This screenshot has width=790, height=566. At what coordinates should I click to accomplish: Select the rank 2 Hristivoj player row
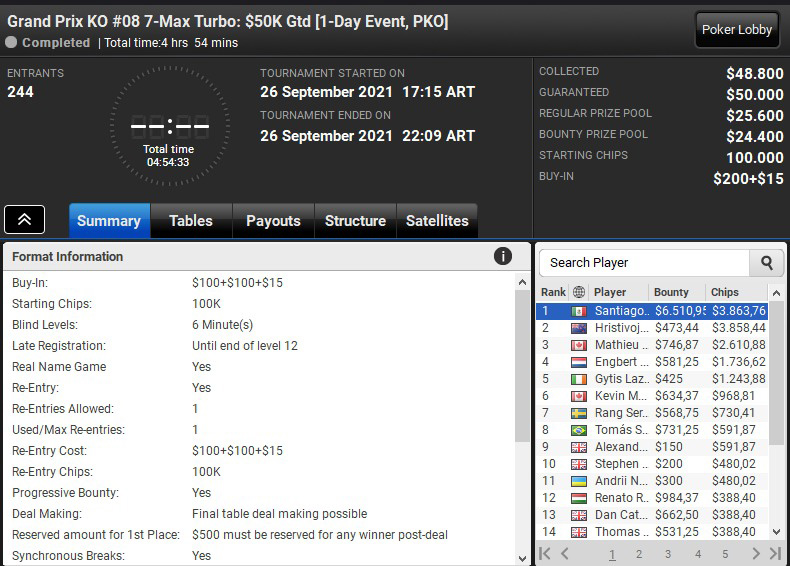coord(652,328)
